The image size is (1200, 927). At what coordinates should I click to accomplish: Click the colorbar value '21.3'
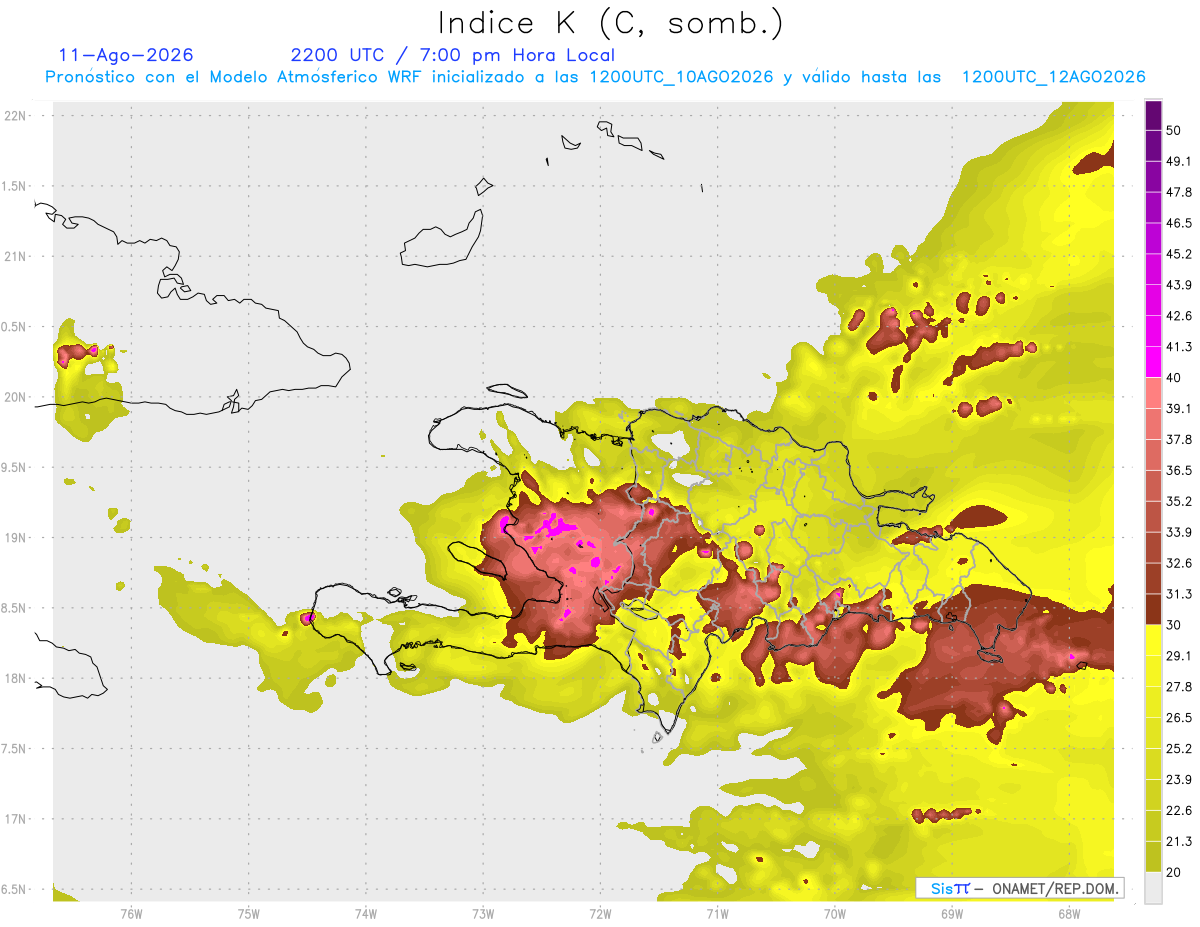point(1178,841)
